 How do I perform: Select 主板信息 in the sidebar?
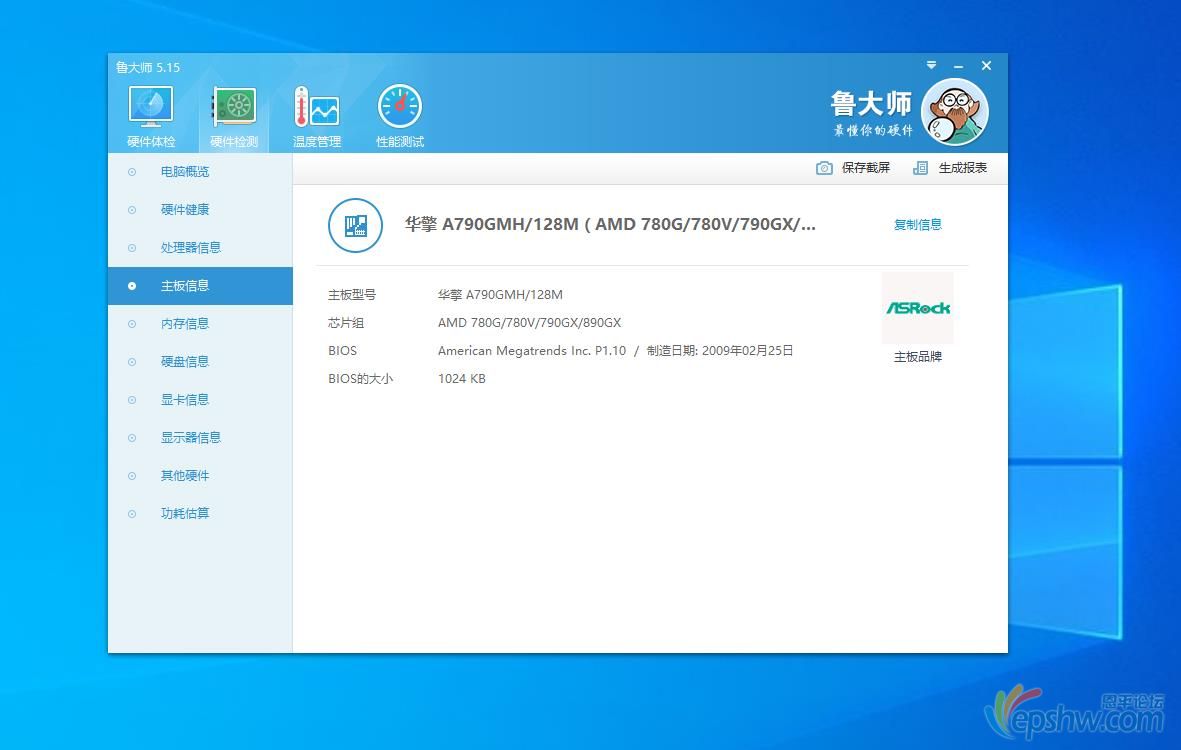click(x=200, y=285)
